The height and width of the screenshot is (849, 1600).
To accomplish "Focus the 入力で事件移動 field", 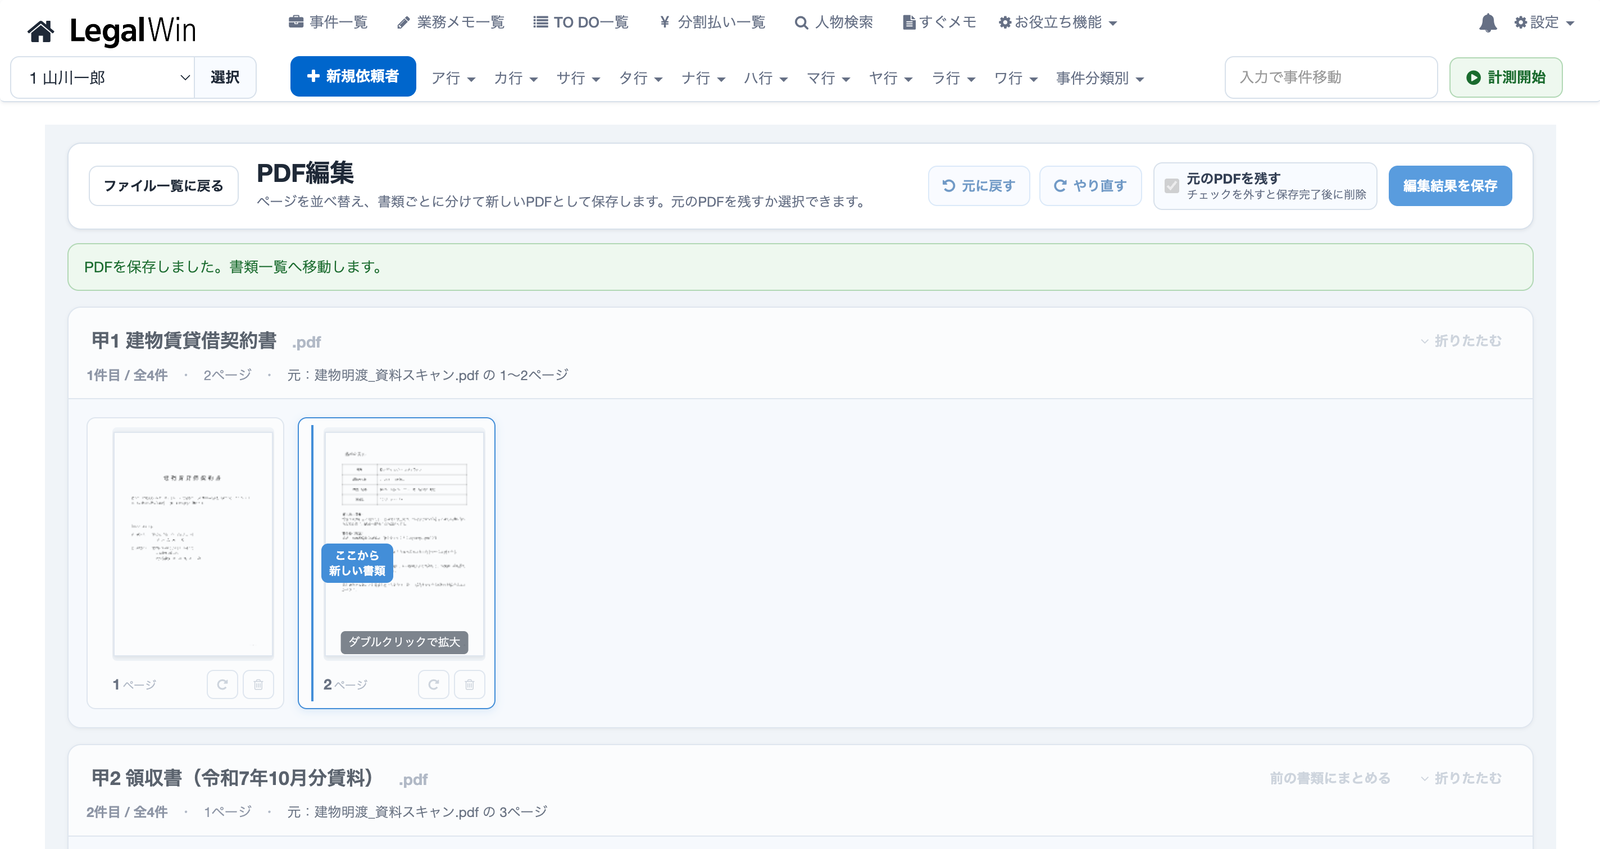I will tap(1331, 77).
